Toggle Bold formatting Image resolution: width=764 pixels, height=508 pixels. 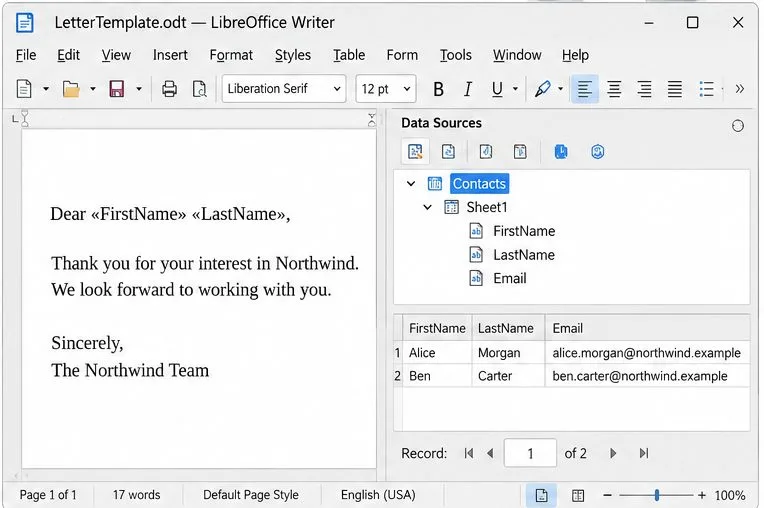438,89
